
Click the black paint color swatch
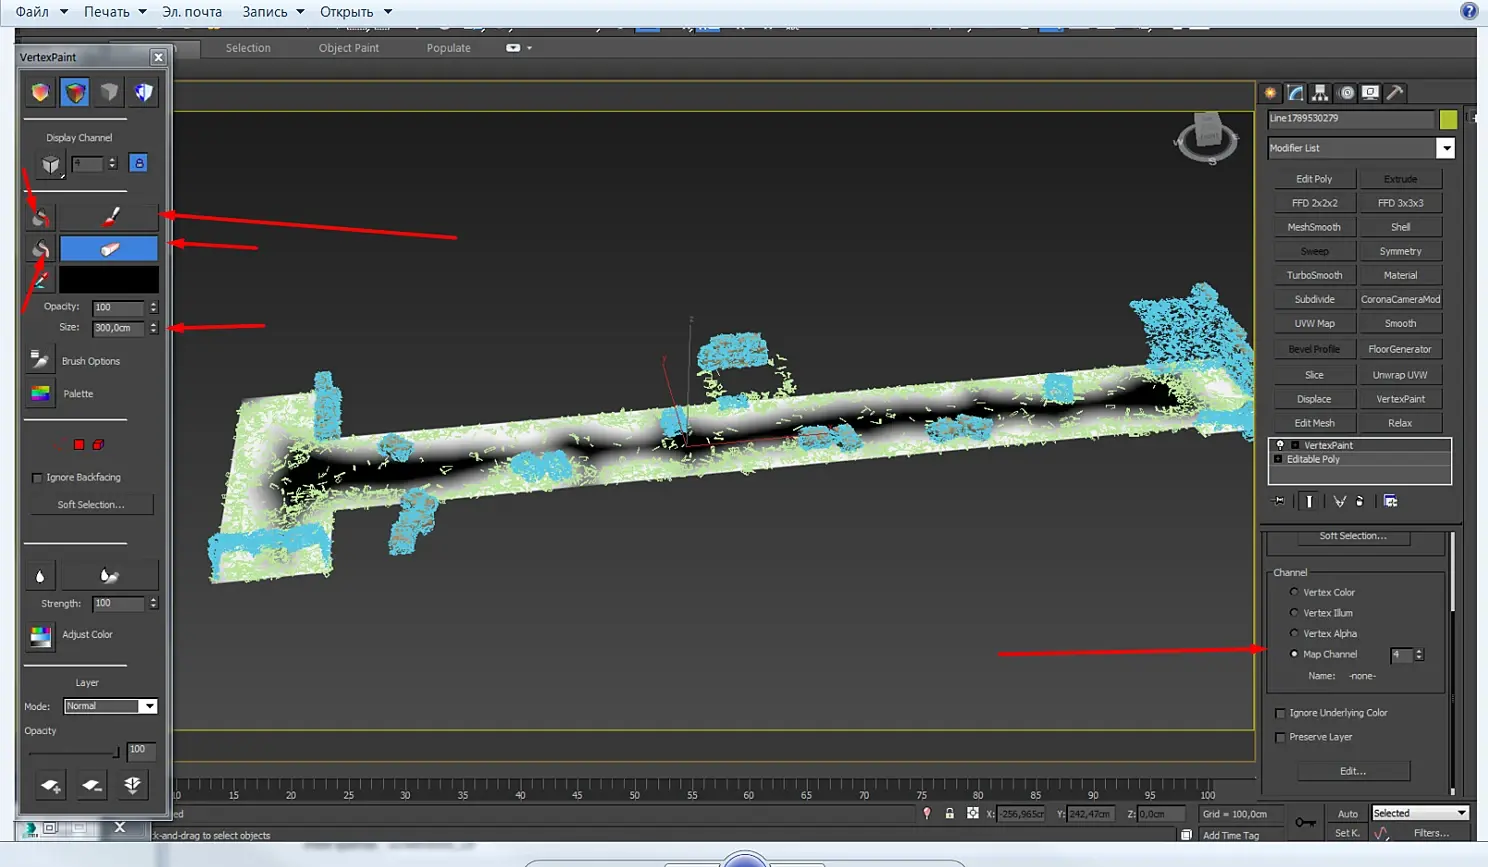tap(109, 280)
